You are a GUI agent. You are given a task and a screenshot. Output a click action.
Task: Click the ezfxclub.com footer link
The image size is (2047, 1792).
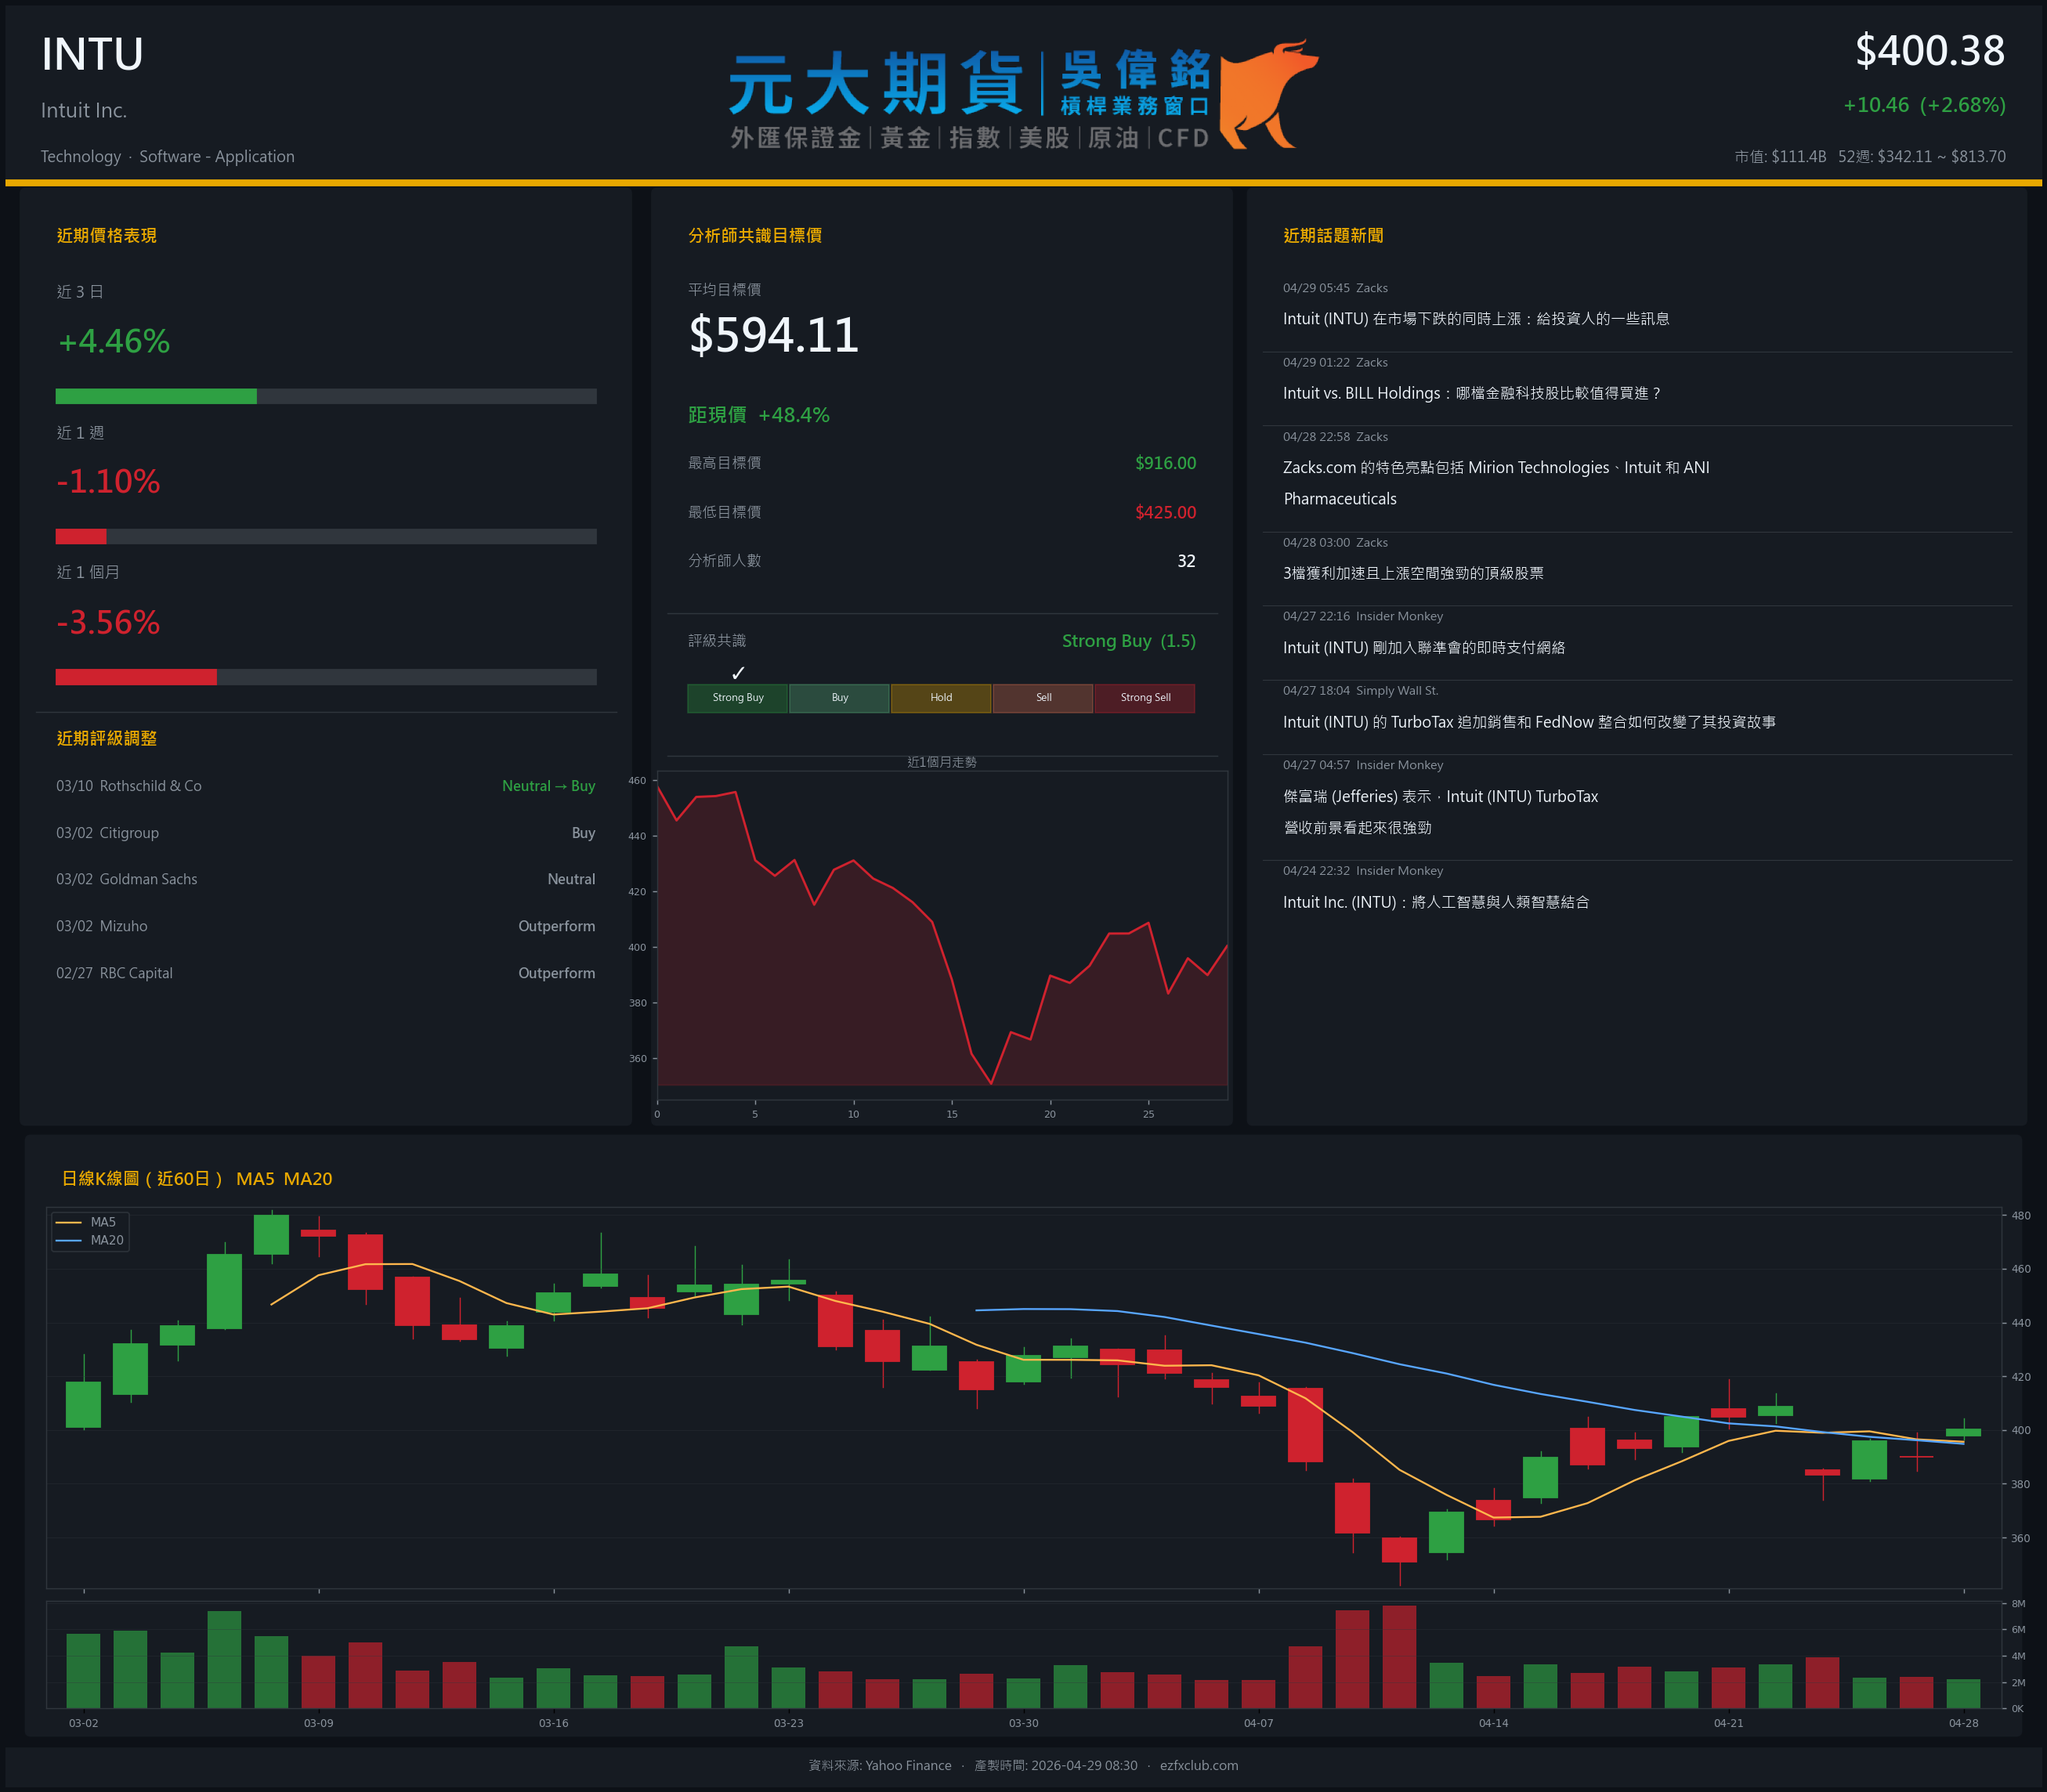[x=1198, y=1765]
